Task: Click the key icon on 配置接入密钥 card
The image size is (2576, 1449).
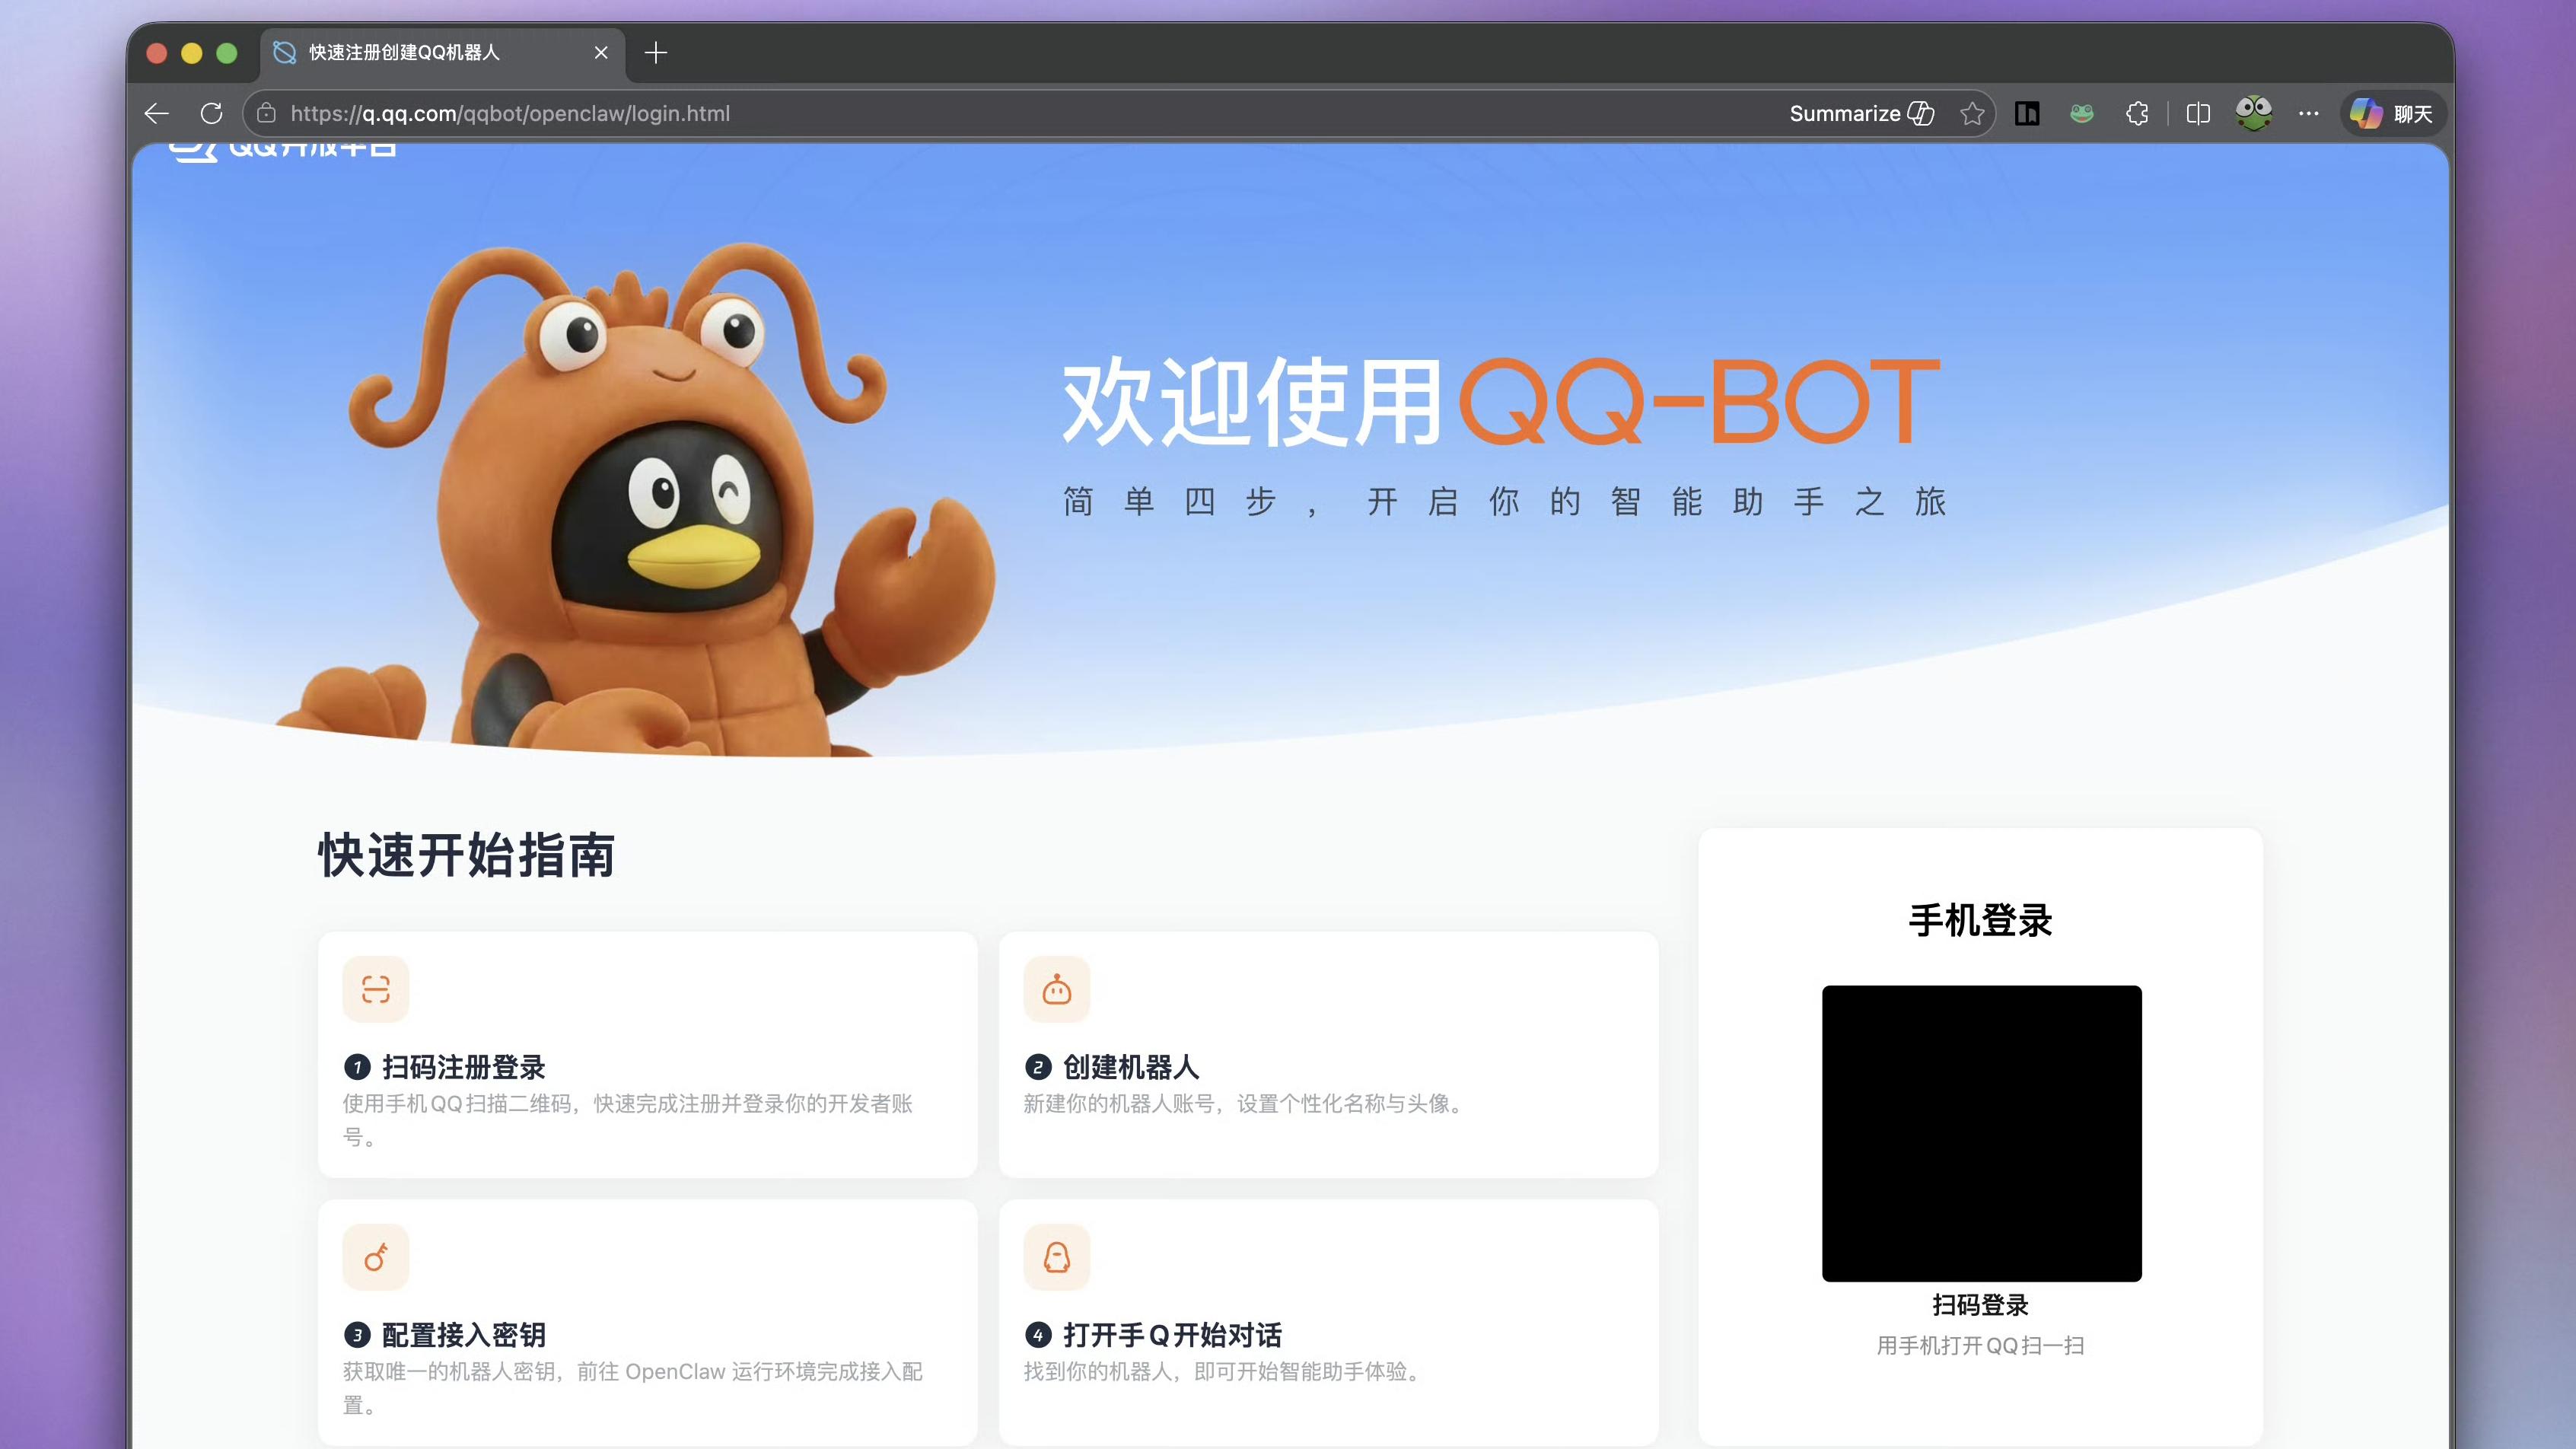Action: point(375,1257)
